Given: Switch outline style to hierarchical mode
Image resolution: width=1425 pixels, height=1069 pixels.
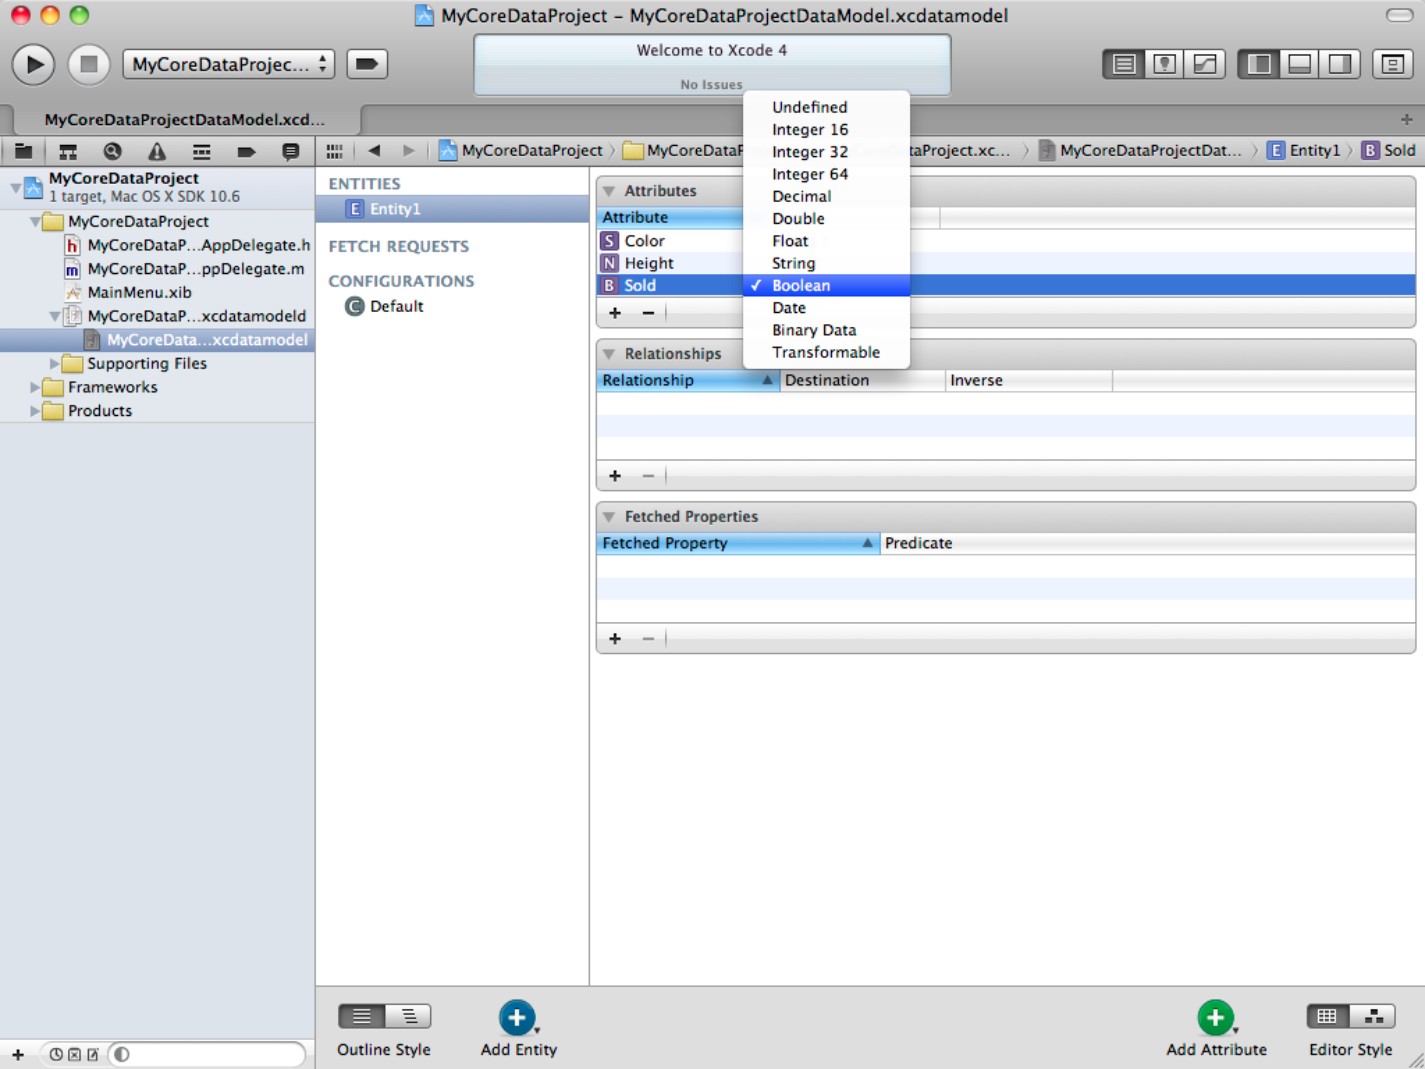Looking at the screenshot, I should [408, 1016].
